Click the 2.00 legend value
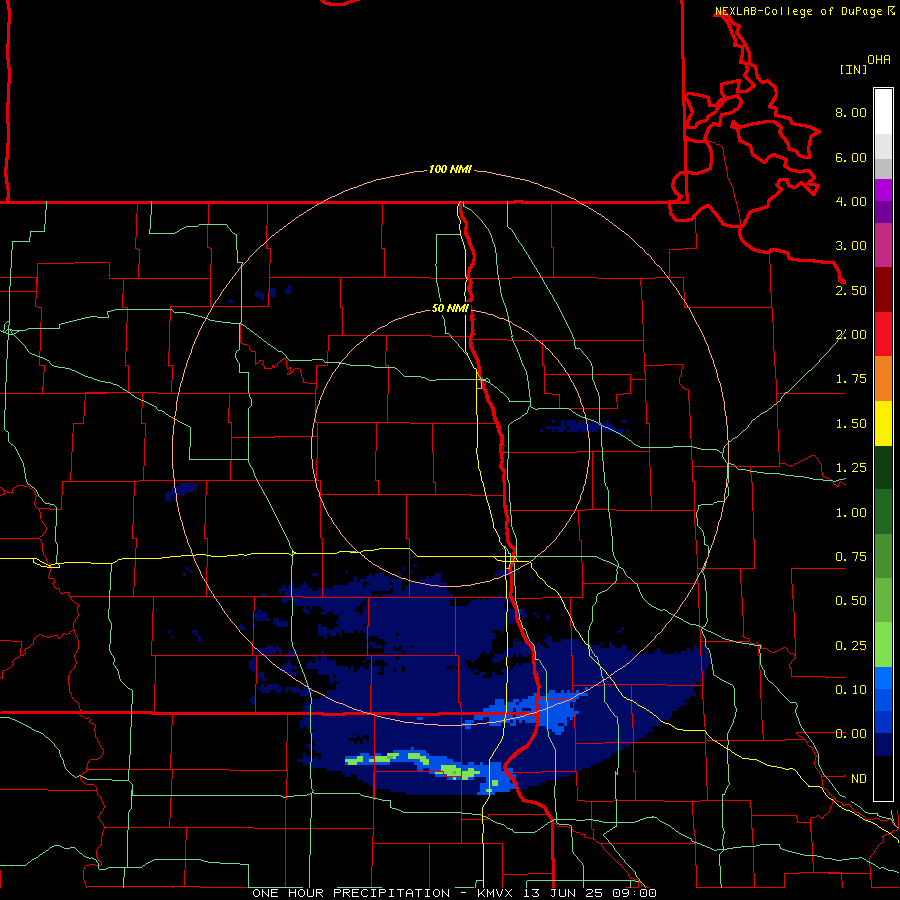This screenshot has height=900, width=900. (x=851, y=335)
